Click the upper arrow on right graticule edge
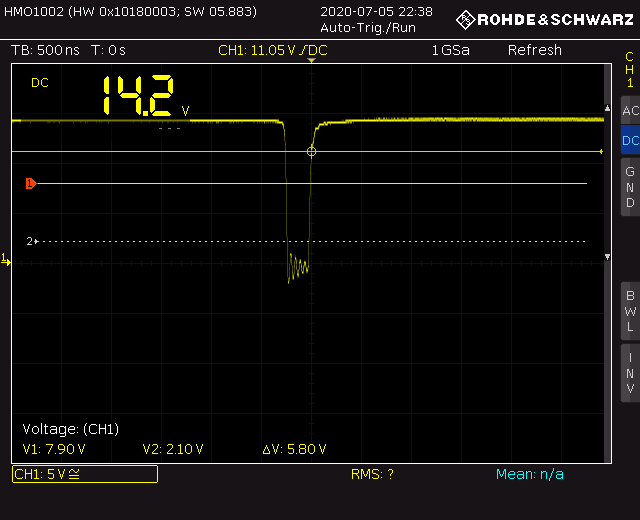The image size is (640, 520). tap(608, 108)
